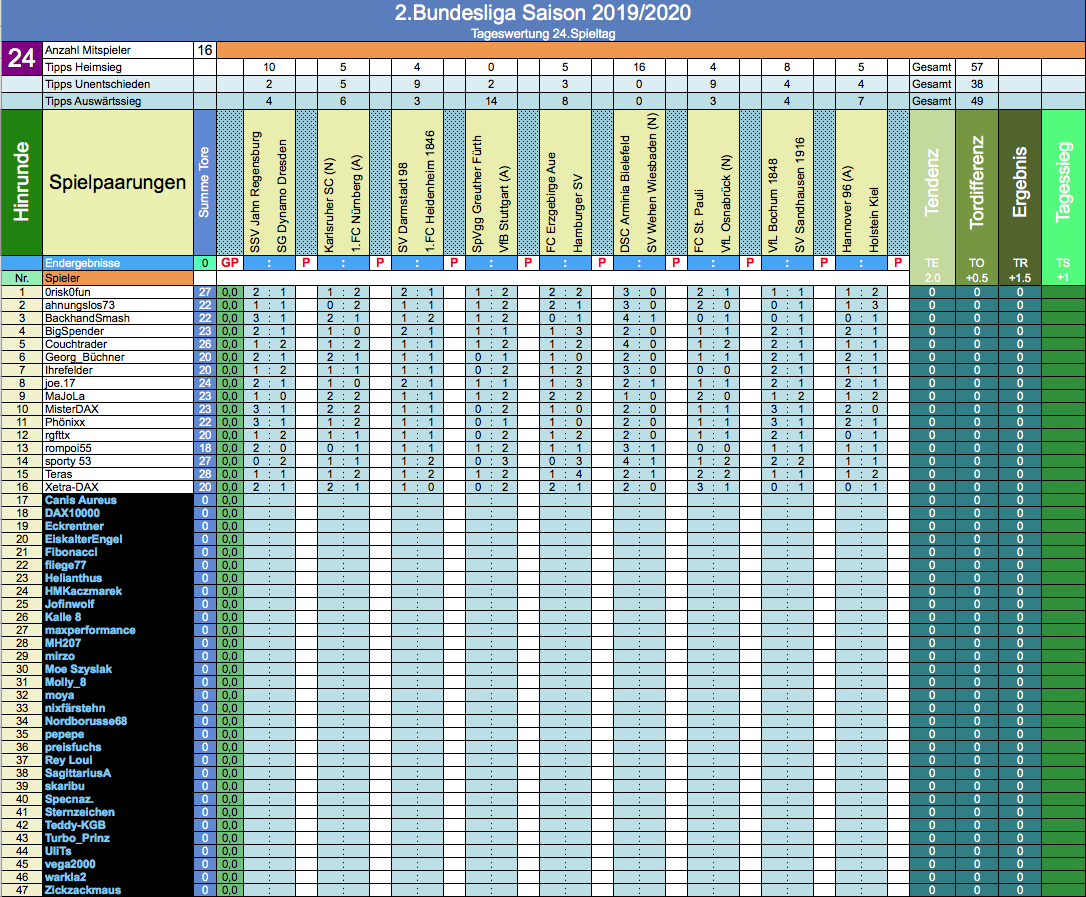Click the 'Spielpaarungen' header cell
Screen dimensions: 1086x897
click(x=118, y=182)
